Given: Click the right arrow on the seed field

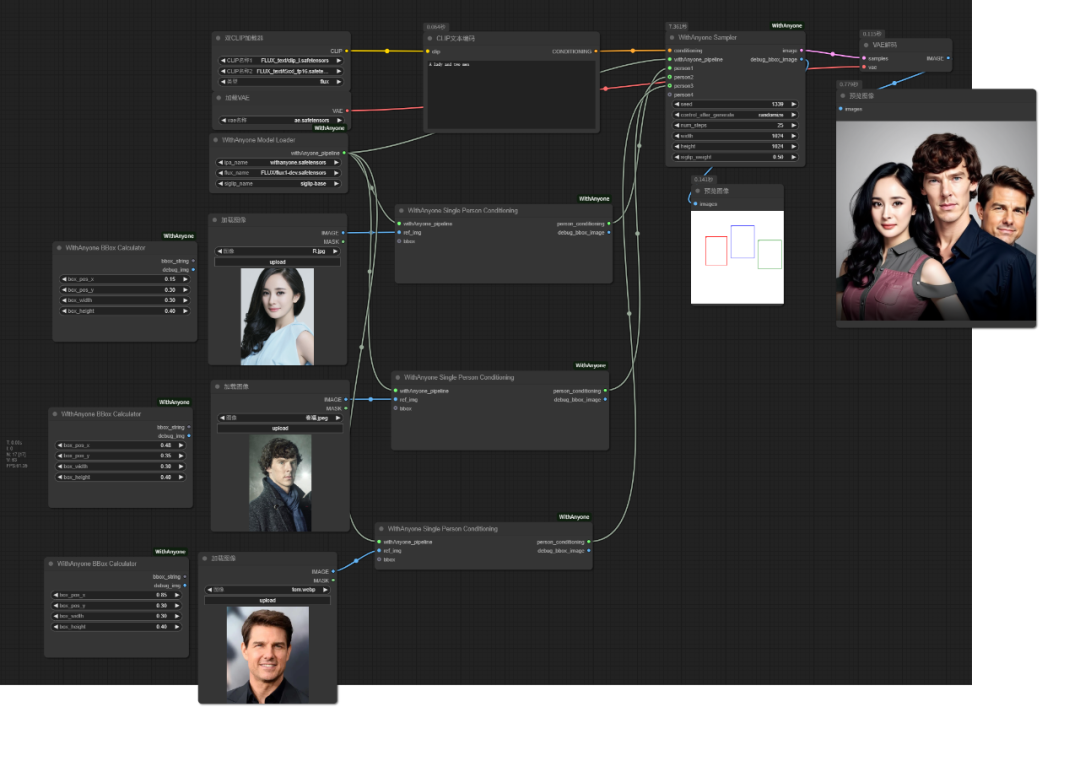Looking at the screenshot, I should [794, 104].
